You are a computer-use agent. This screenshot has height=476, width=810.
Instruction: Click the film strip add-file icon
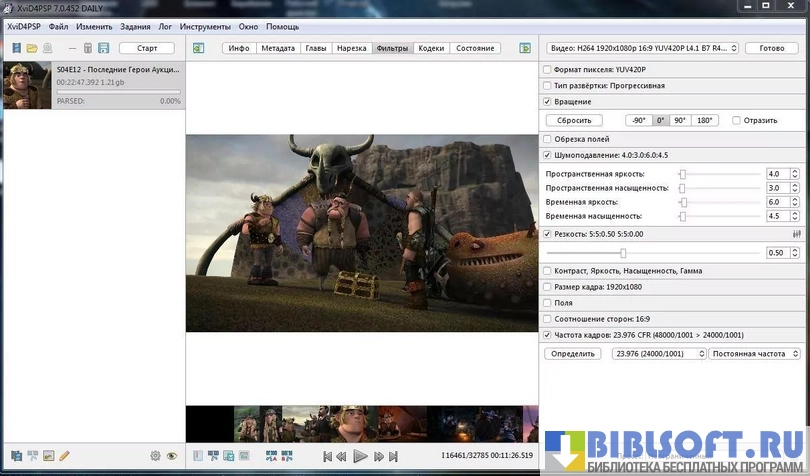pos(16,48)
